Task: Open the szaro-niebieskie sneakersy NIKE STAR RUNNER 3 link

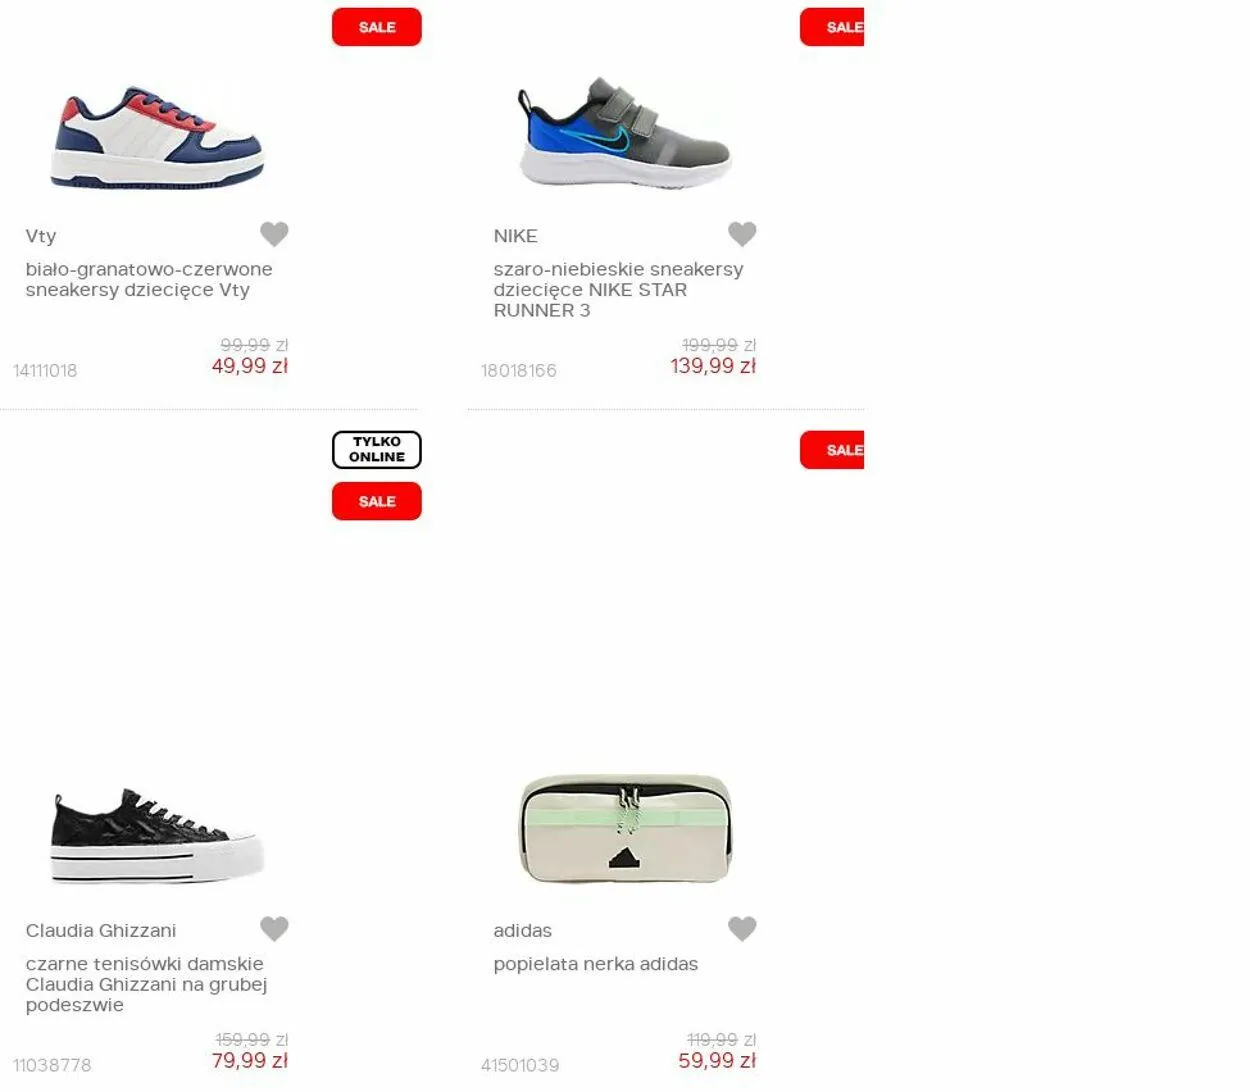Action: [618, 289]
